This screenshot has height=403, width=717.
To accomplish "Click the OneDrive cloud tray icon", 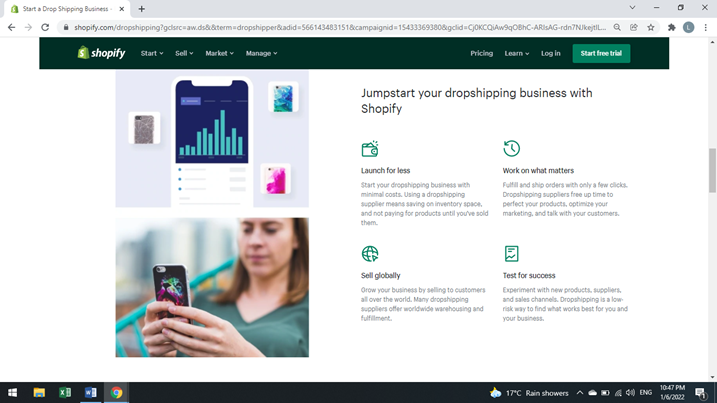I will [x=593, y=393].
